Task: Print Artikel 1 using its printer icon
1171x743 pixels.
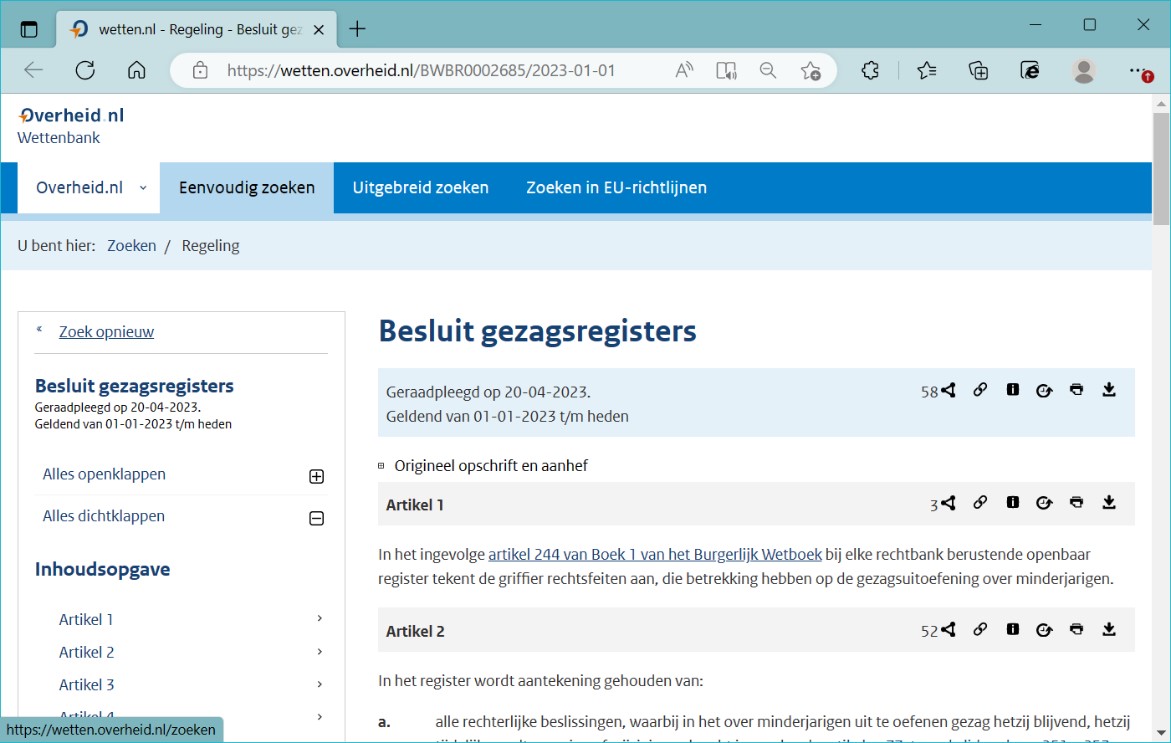Action: [x=1076, y=503]
